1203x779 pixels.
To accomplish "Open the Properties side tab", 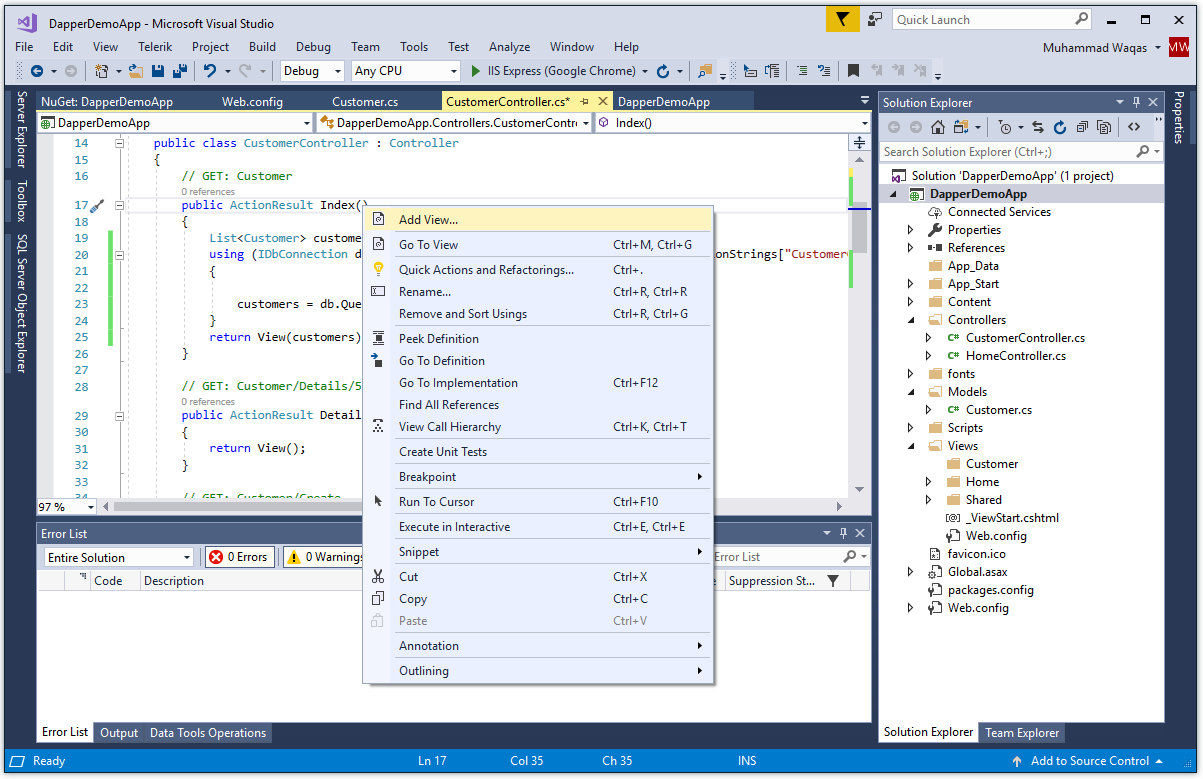I will pyautogui.click(x=1179, y=118).
